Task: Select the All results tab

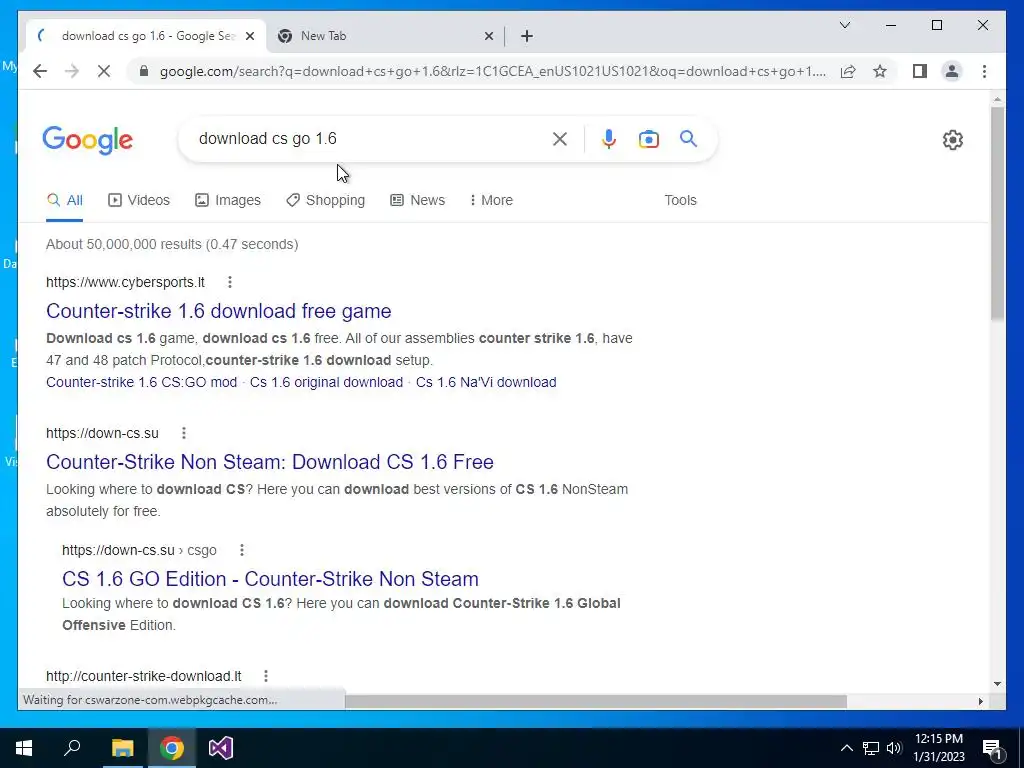Action: [65, 200]
